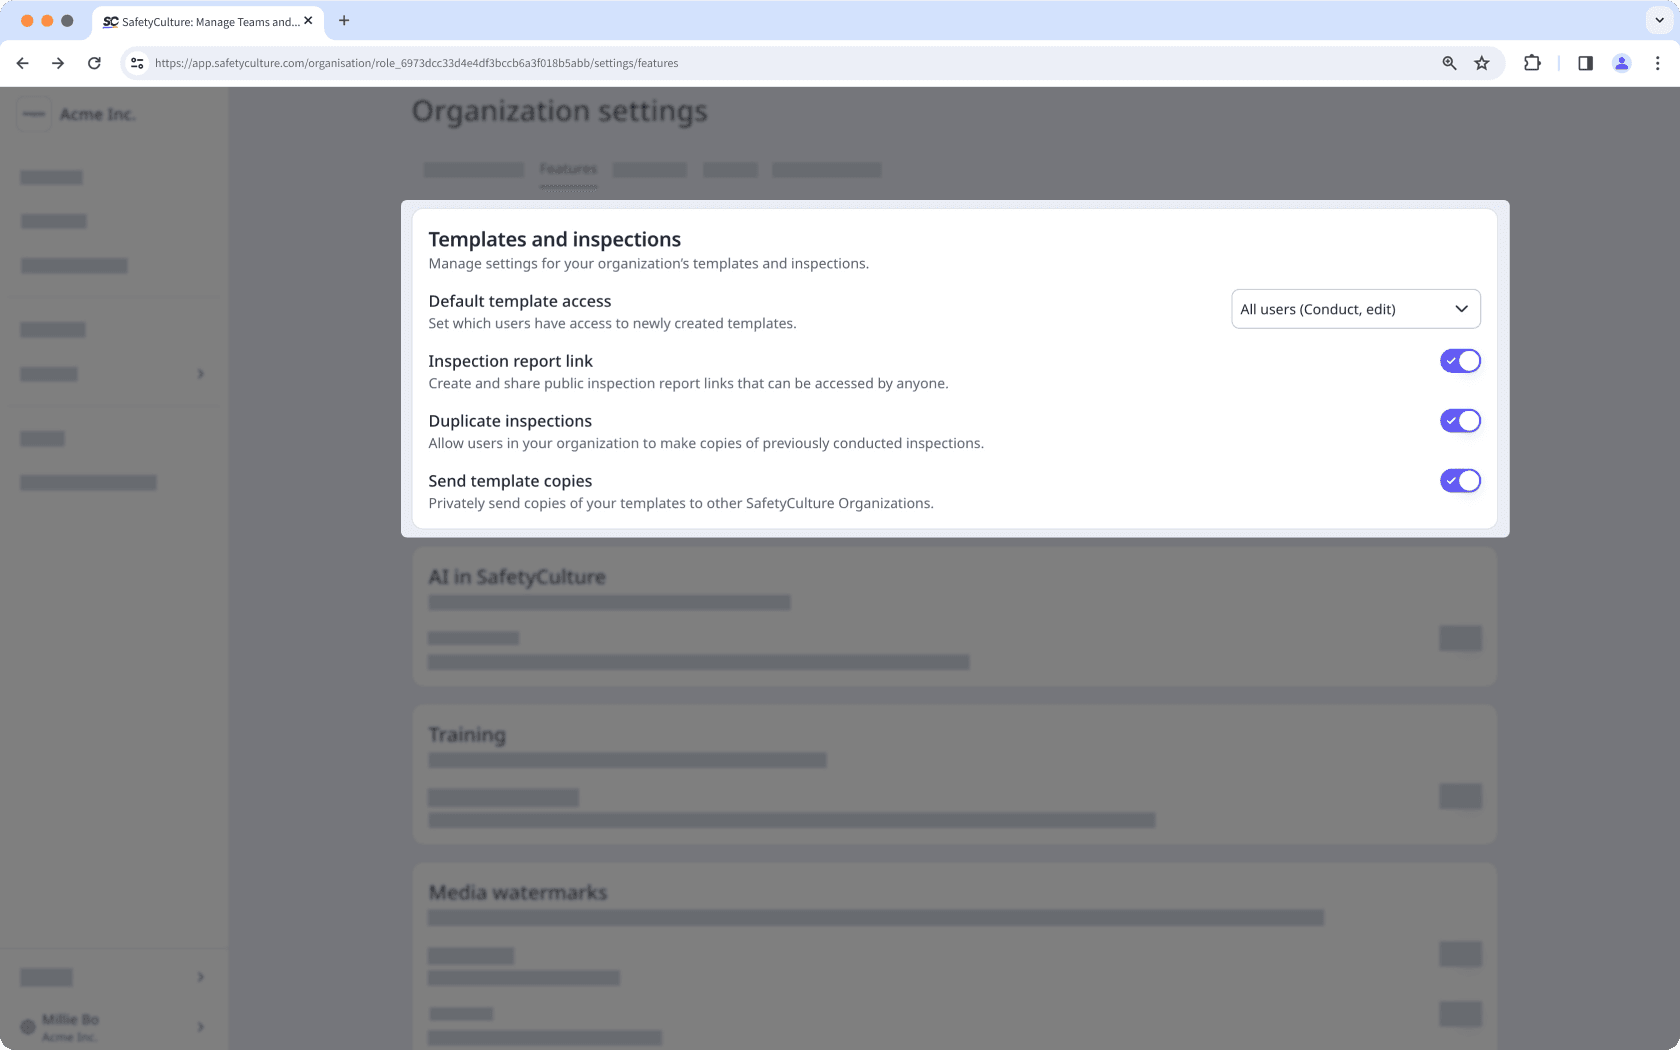The width and height of the screenshot is (1680, 1050).
Task: Click the site information icon in address bar
Action: (136, 62)
